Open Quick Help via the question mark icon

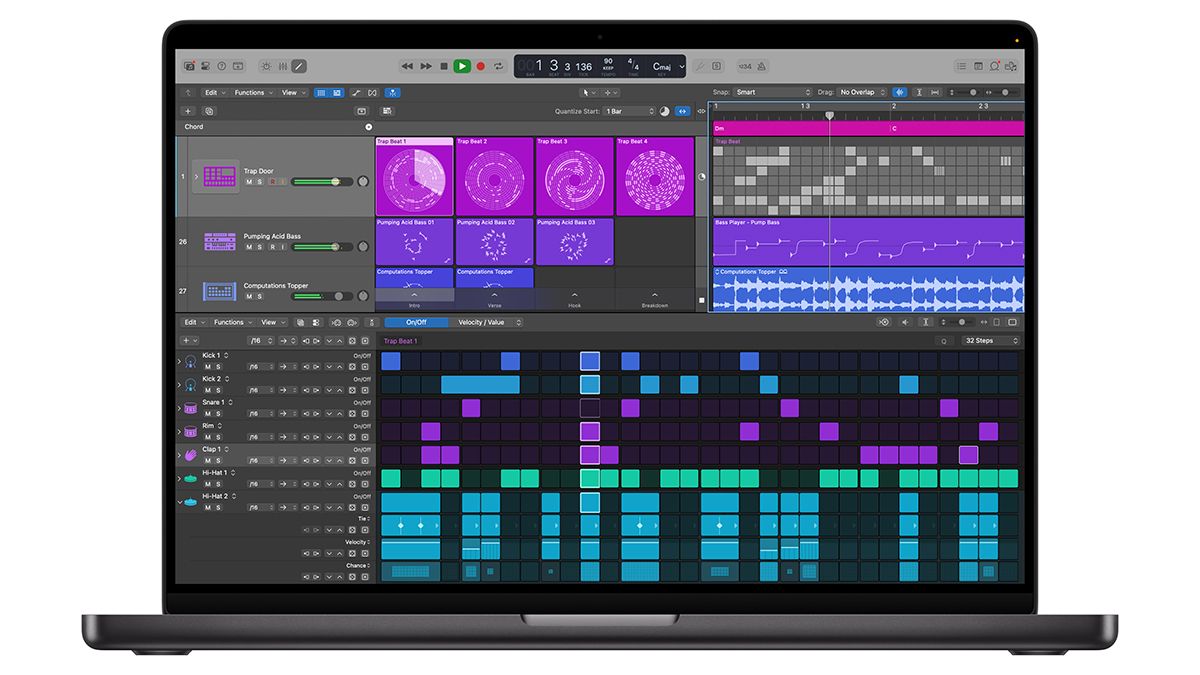point(222,66)
